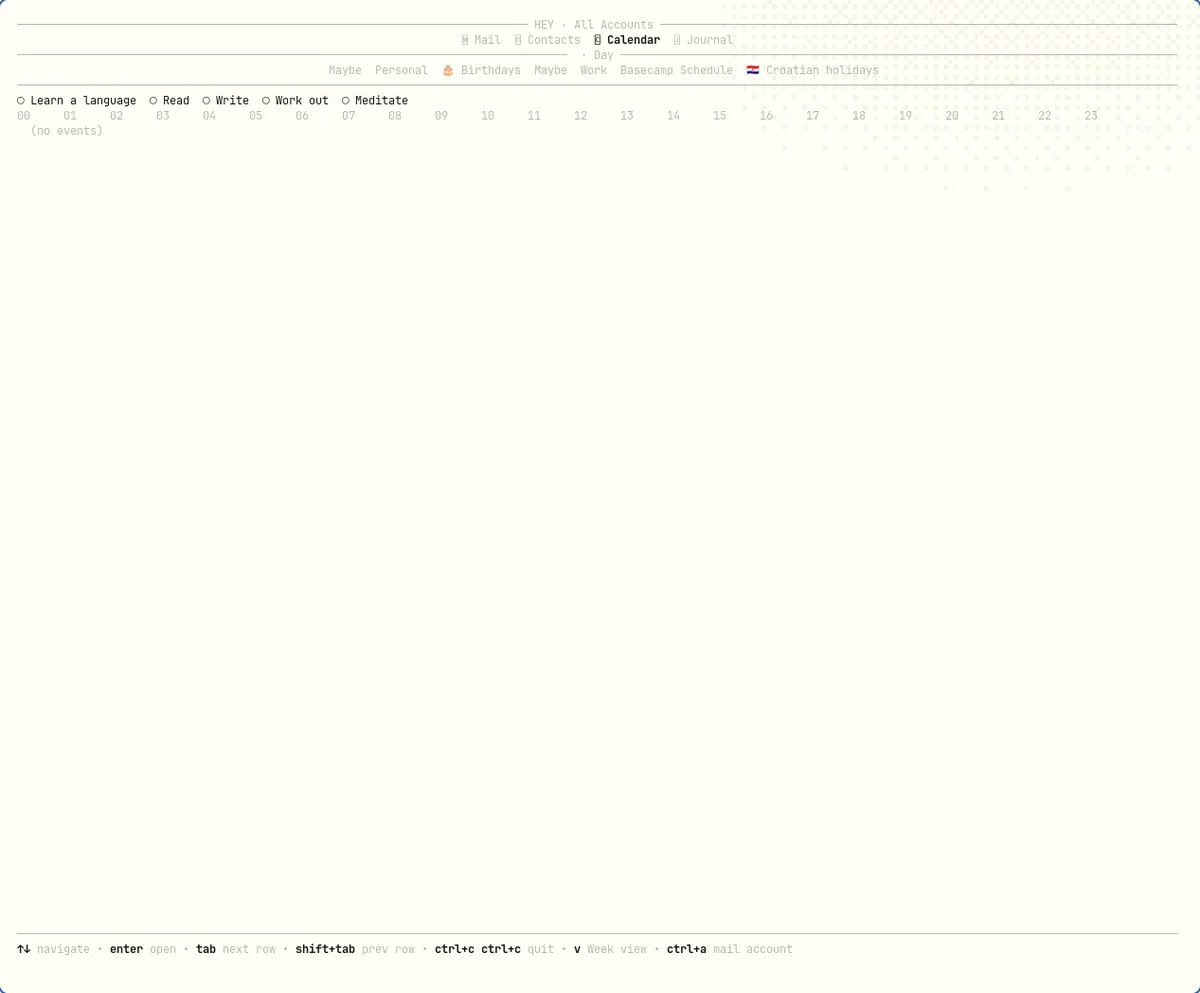The height and width of the screenshot is (993, 1200).
Task: Toggle the Meditate habit circle
Action: (346, 100)
